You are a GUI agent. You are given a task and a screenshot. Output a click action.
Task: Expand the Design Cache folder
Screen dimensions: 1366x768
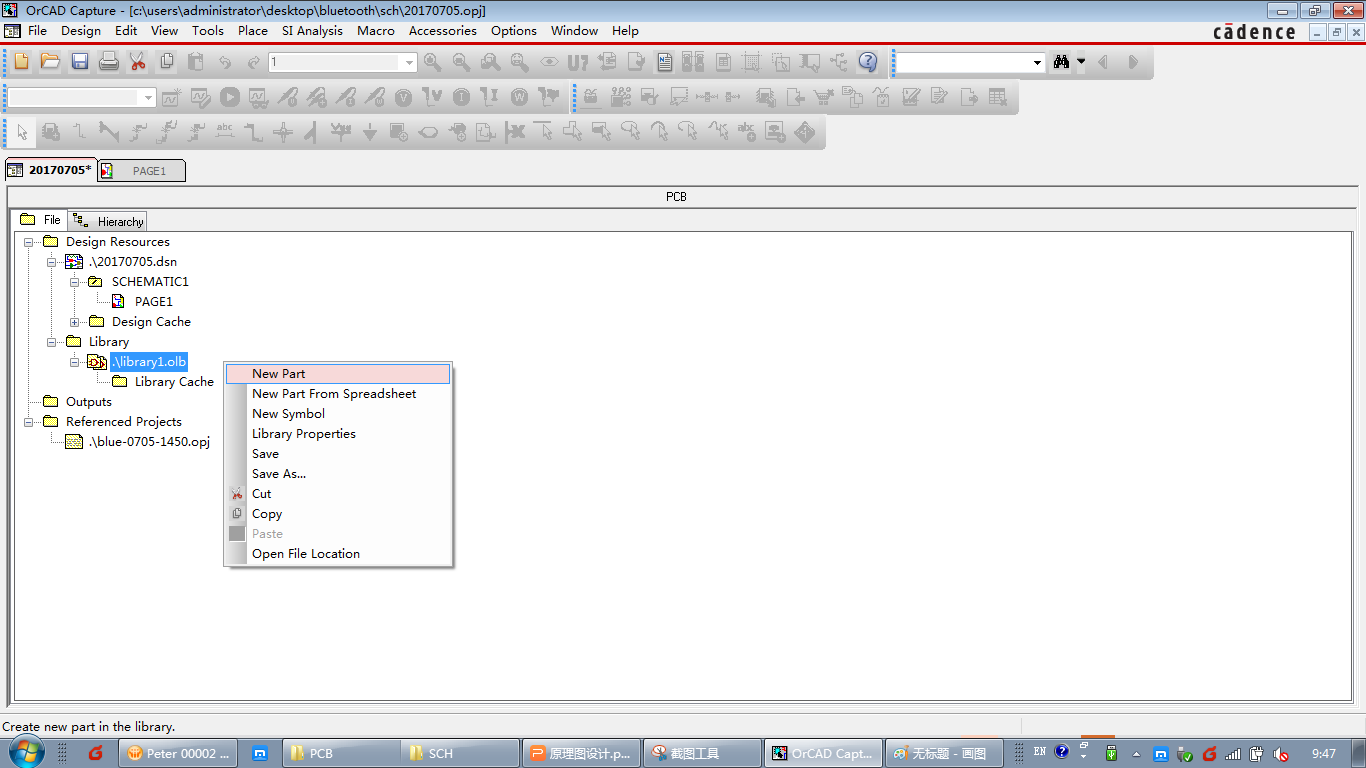click(x=75, y=322)
